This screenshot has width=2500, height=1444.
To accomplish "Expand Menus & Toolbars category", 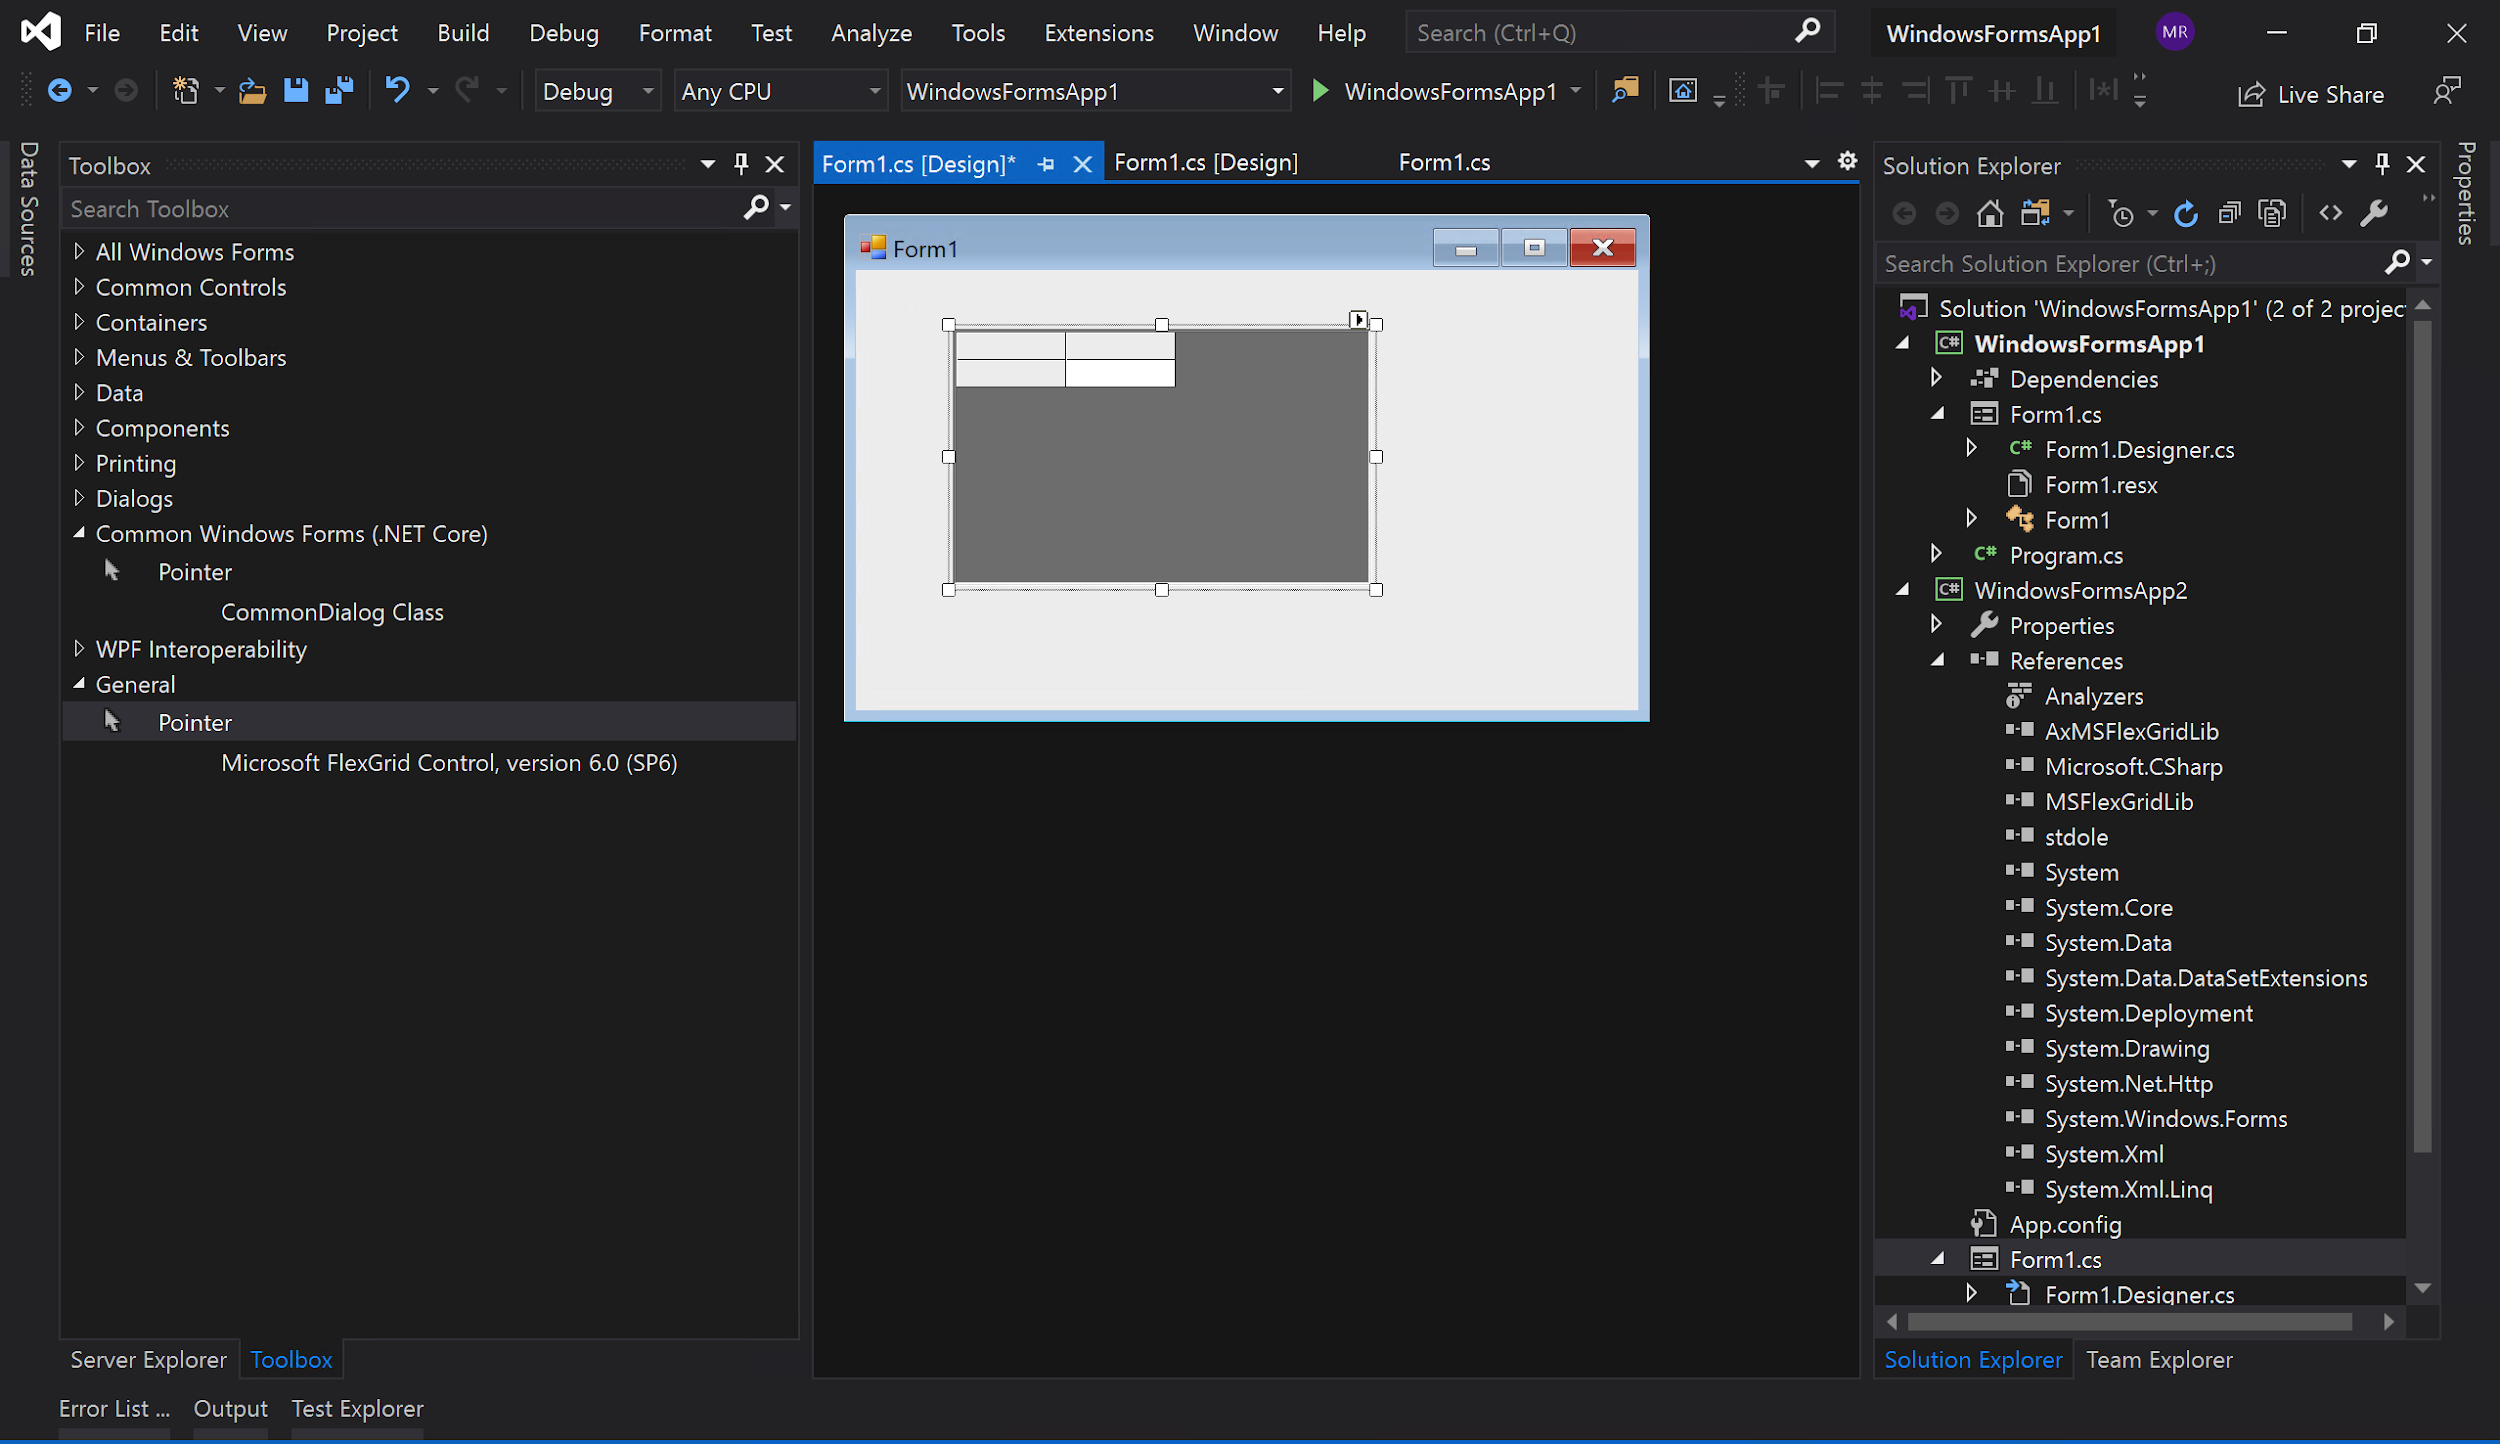I will coord(79,356).
